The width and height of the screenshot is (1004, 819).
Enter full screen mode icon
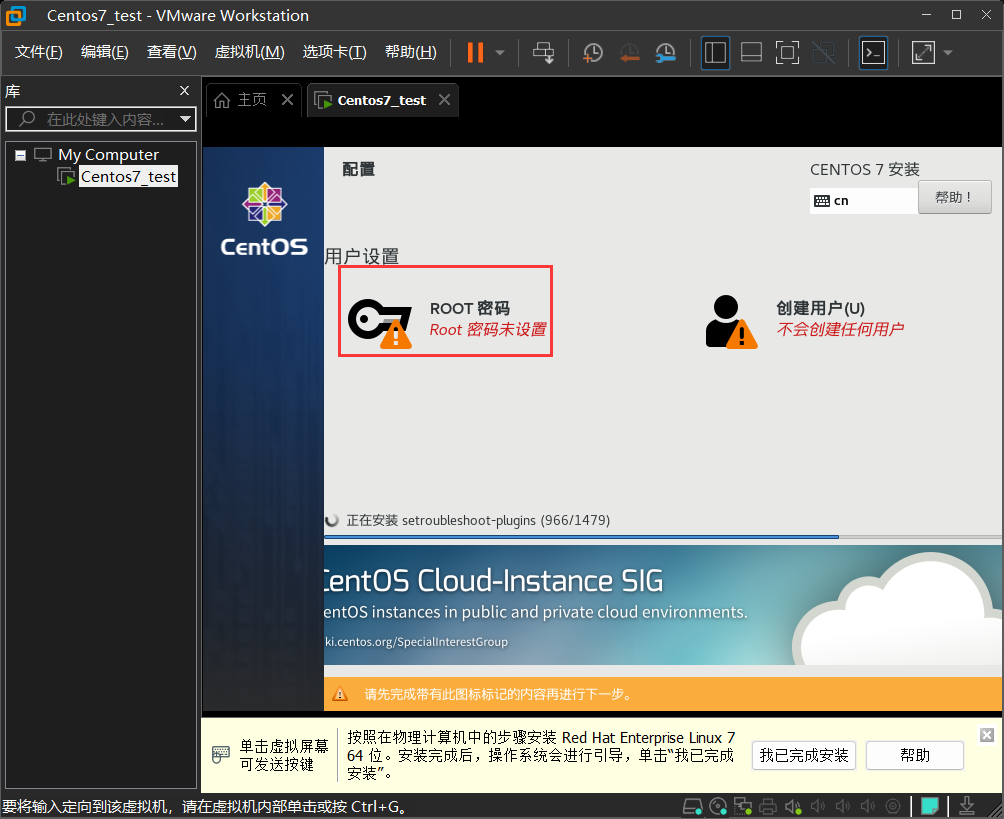[x=787, y=53]
